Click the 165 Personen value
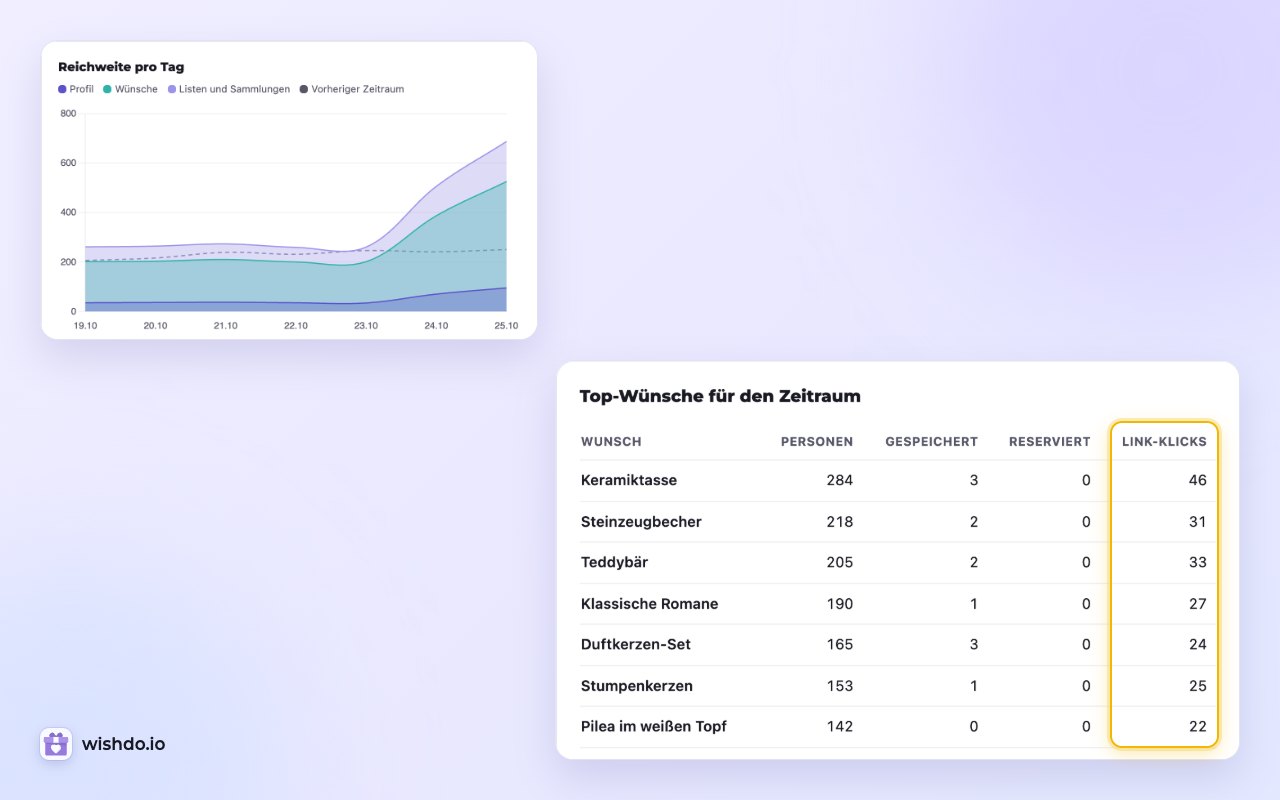This screenshot has height=800, width=1280. coord(840,644)
